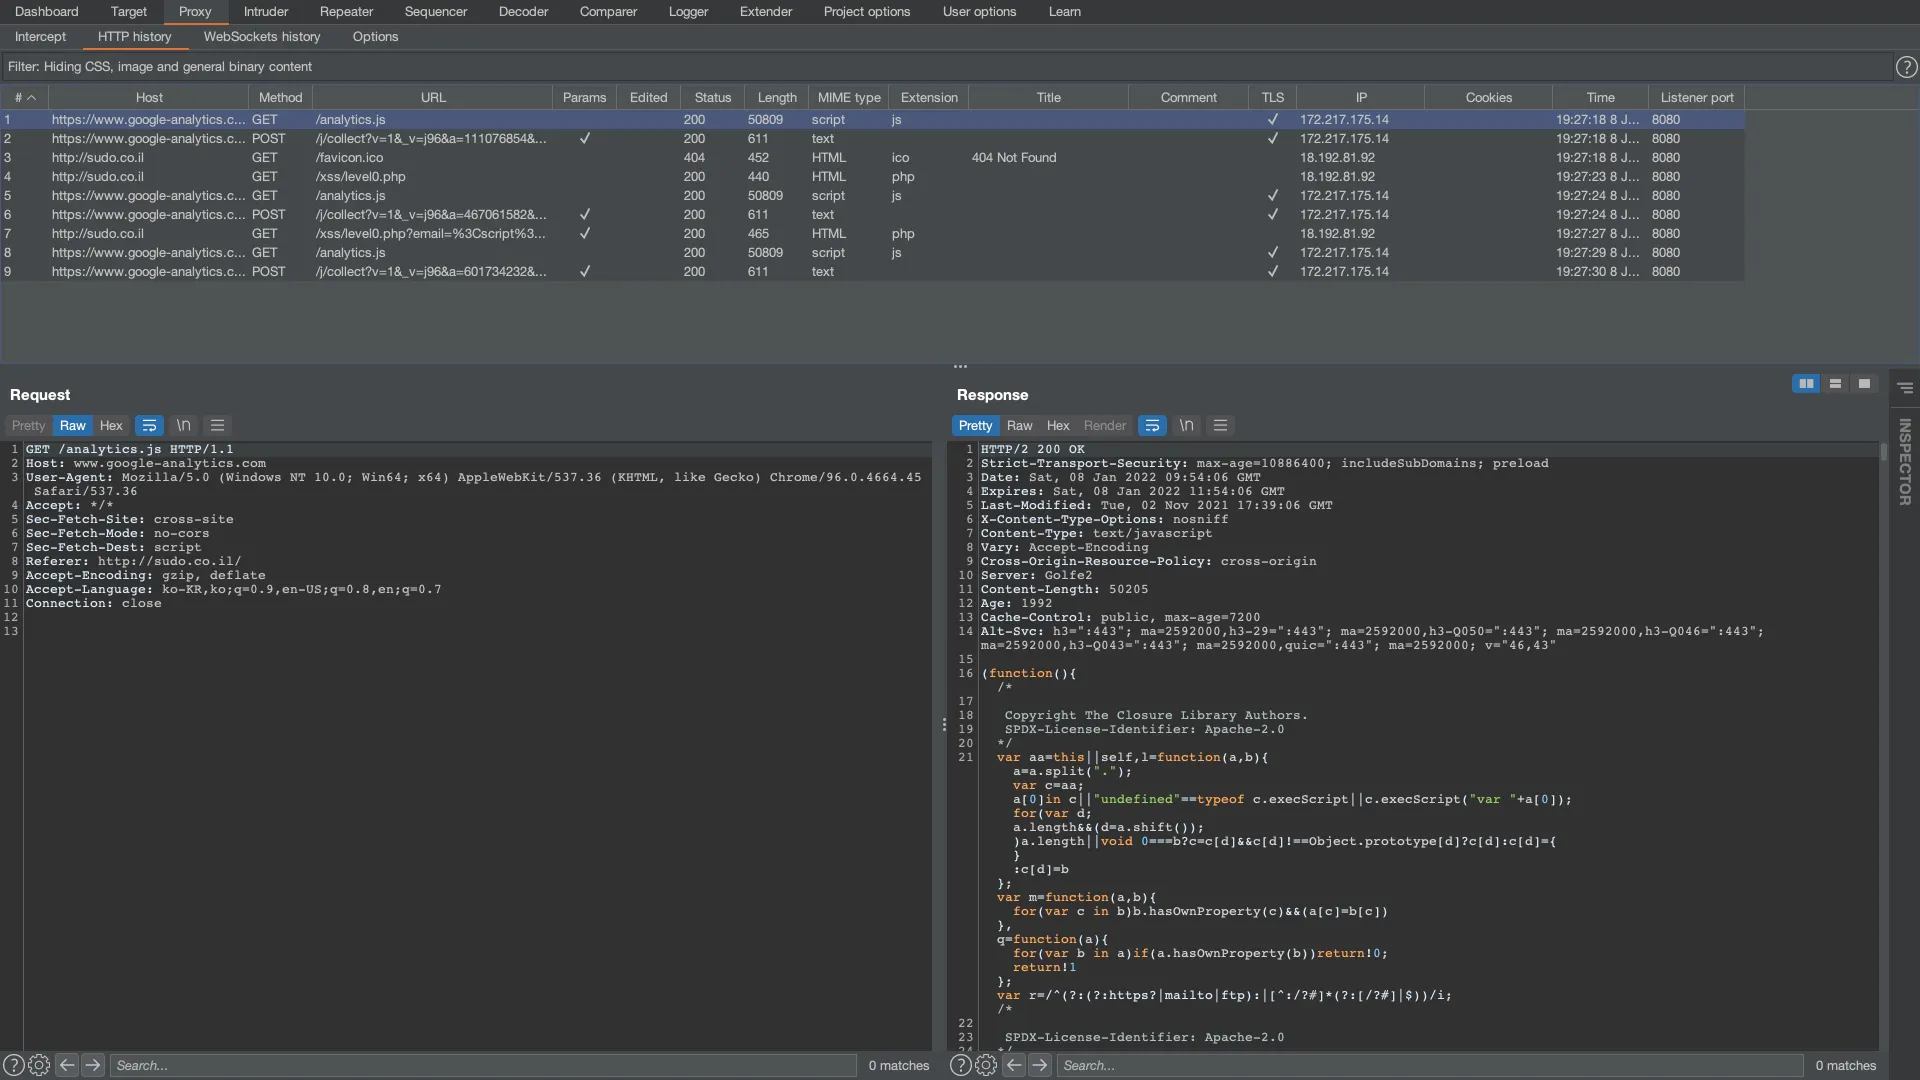Image resolution: width=1920 pixels, height=1080 pixels.
Task: Switch Response view to Raw
Action: [1019, 426]
